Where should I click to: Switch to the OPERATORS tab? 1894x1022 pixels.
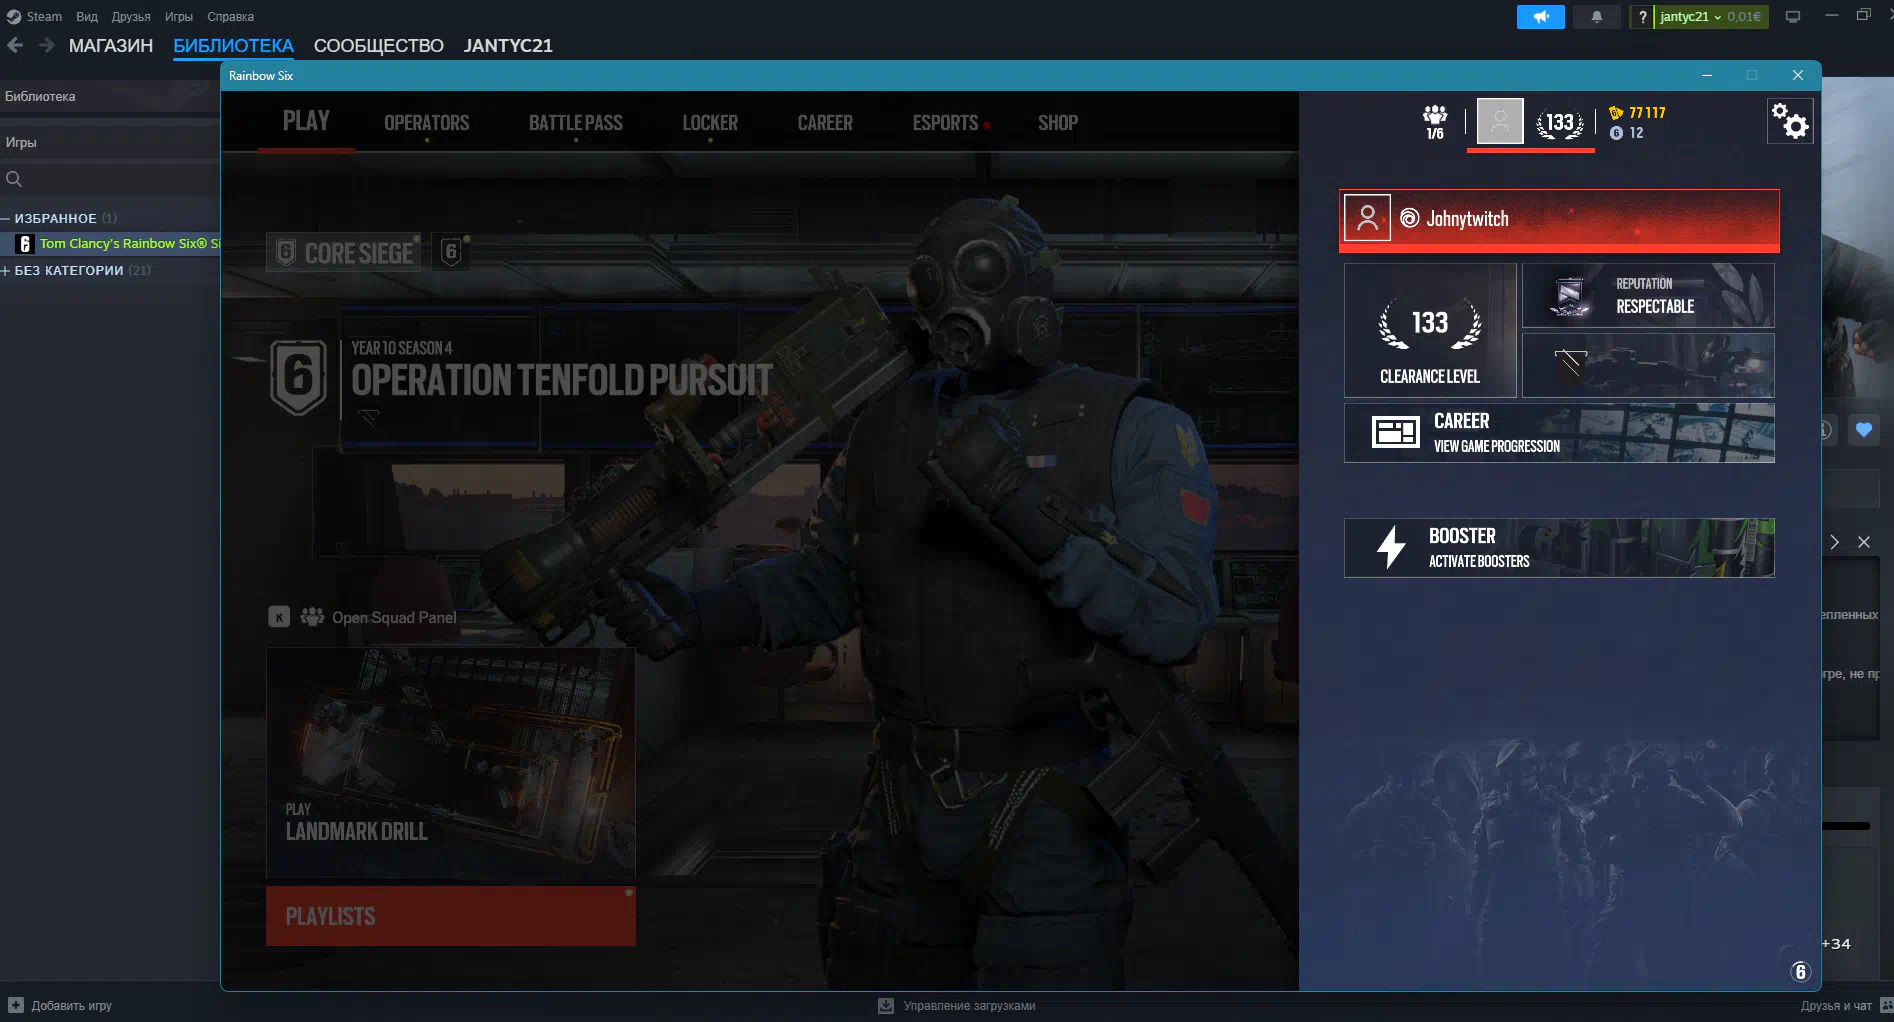tap(426, 123)
